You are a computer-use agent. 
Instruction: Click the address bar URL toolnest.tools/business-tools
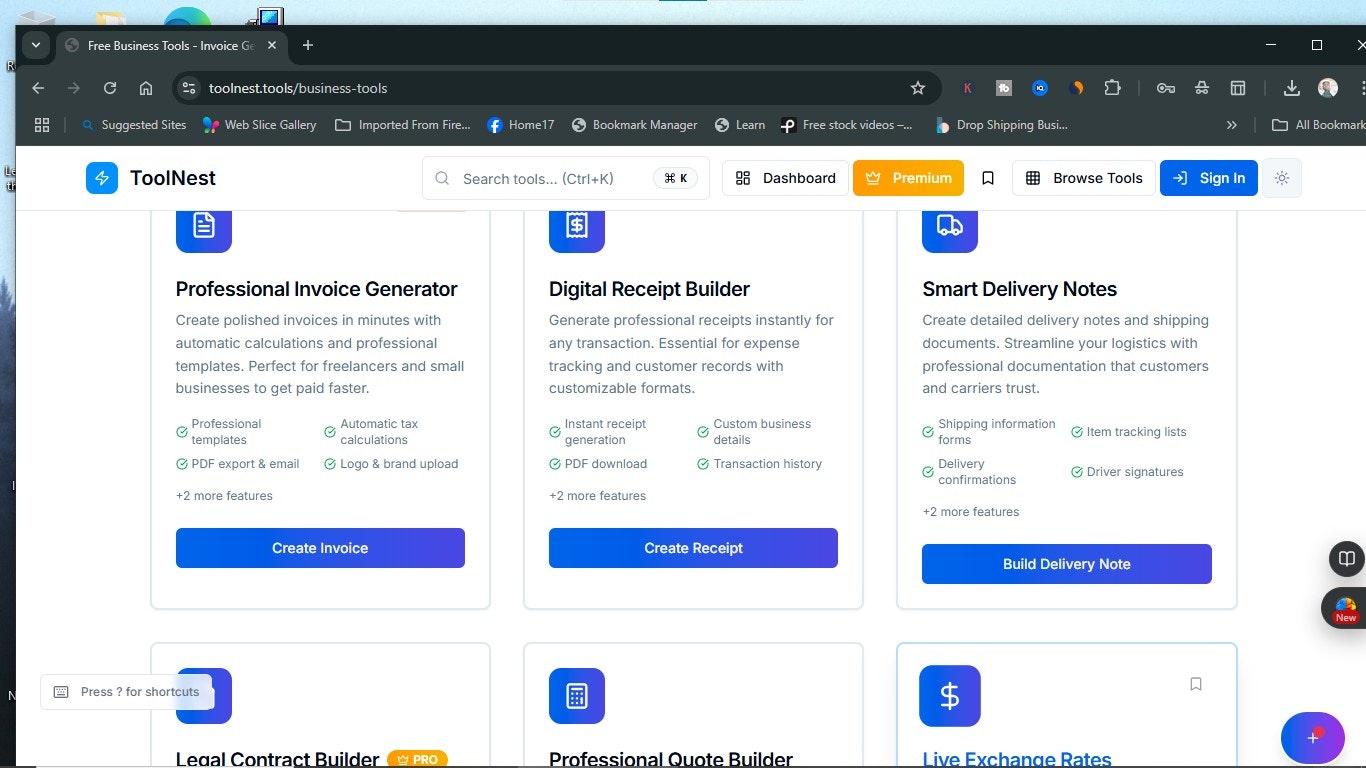pos(298,88)
